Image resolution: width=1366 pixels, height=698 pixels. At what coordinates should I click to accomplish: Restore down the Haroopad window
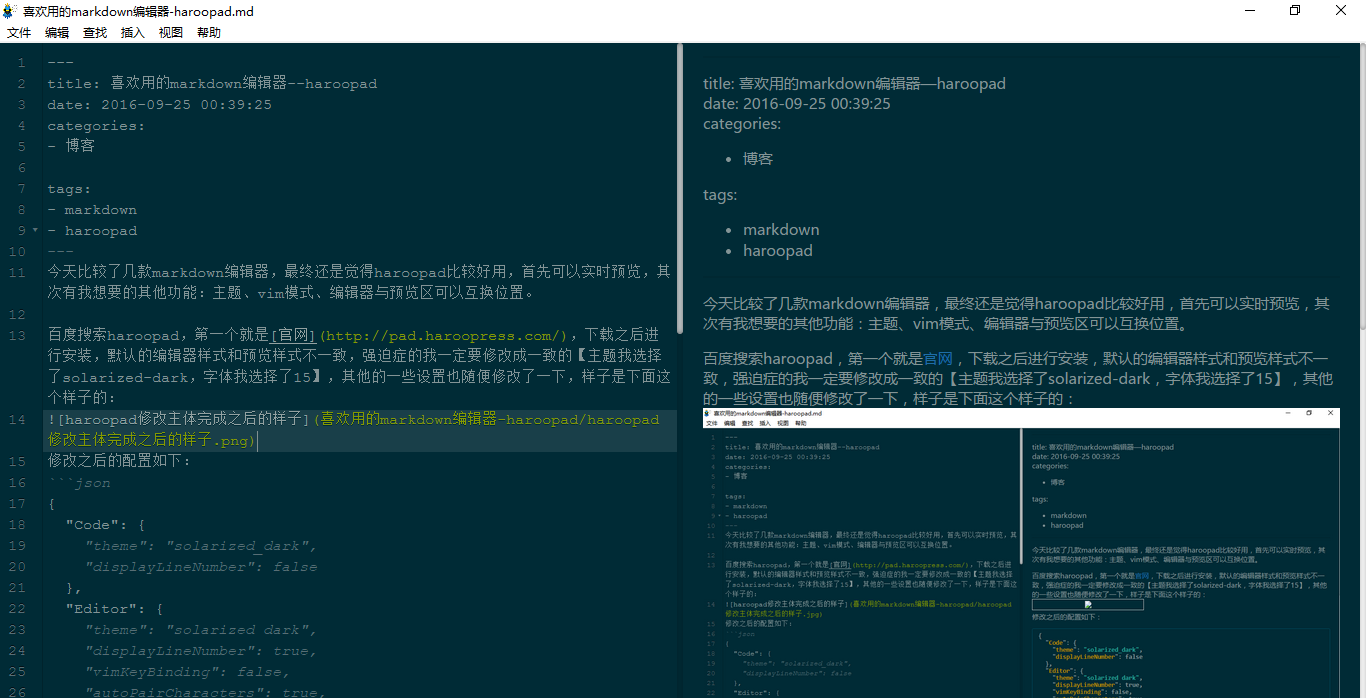1296,11
